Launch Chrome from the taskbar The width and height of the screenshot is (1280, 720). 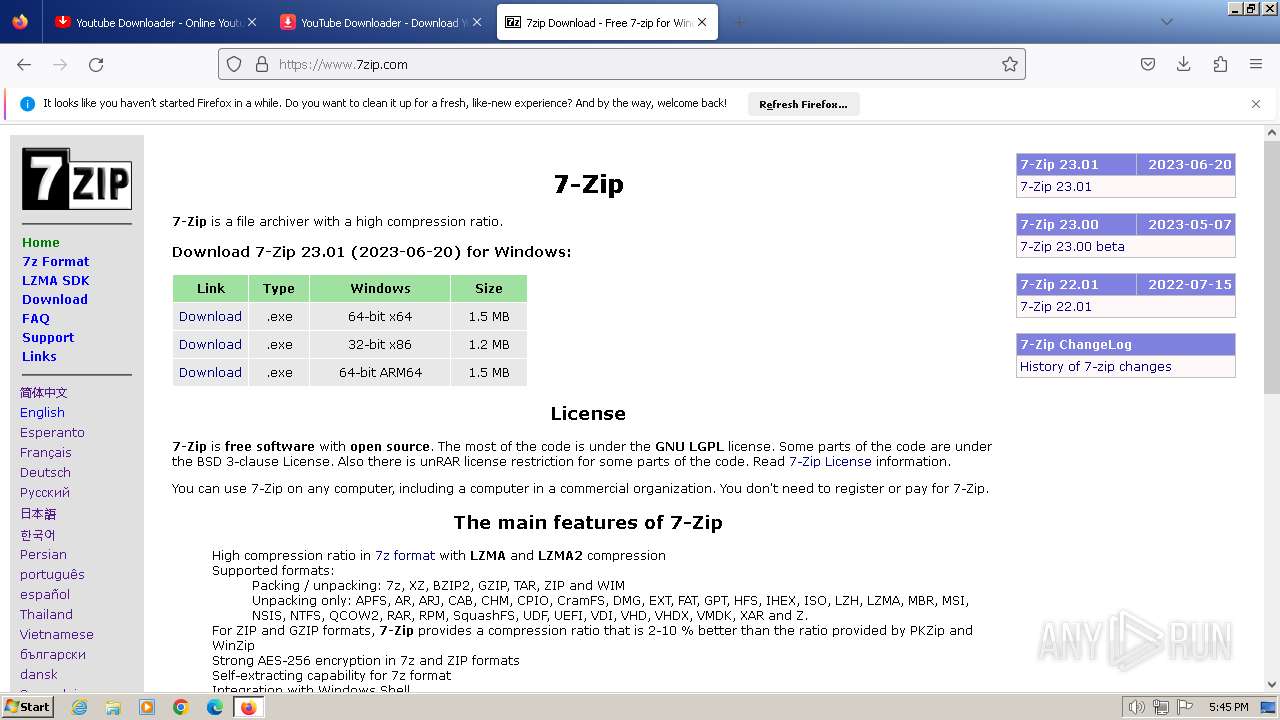[x=181, y=707]
